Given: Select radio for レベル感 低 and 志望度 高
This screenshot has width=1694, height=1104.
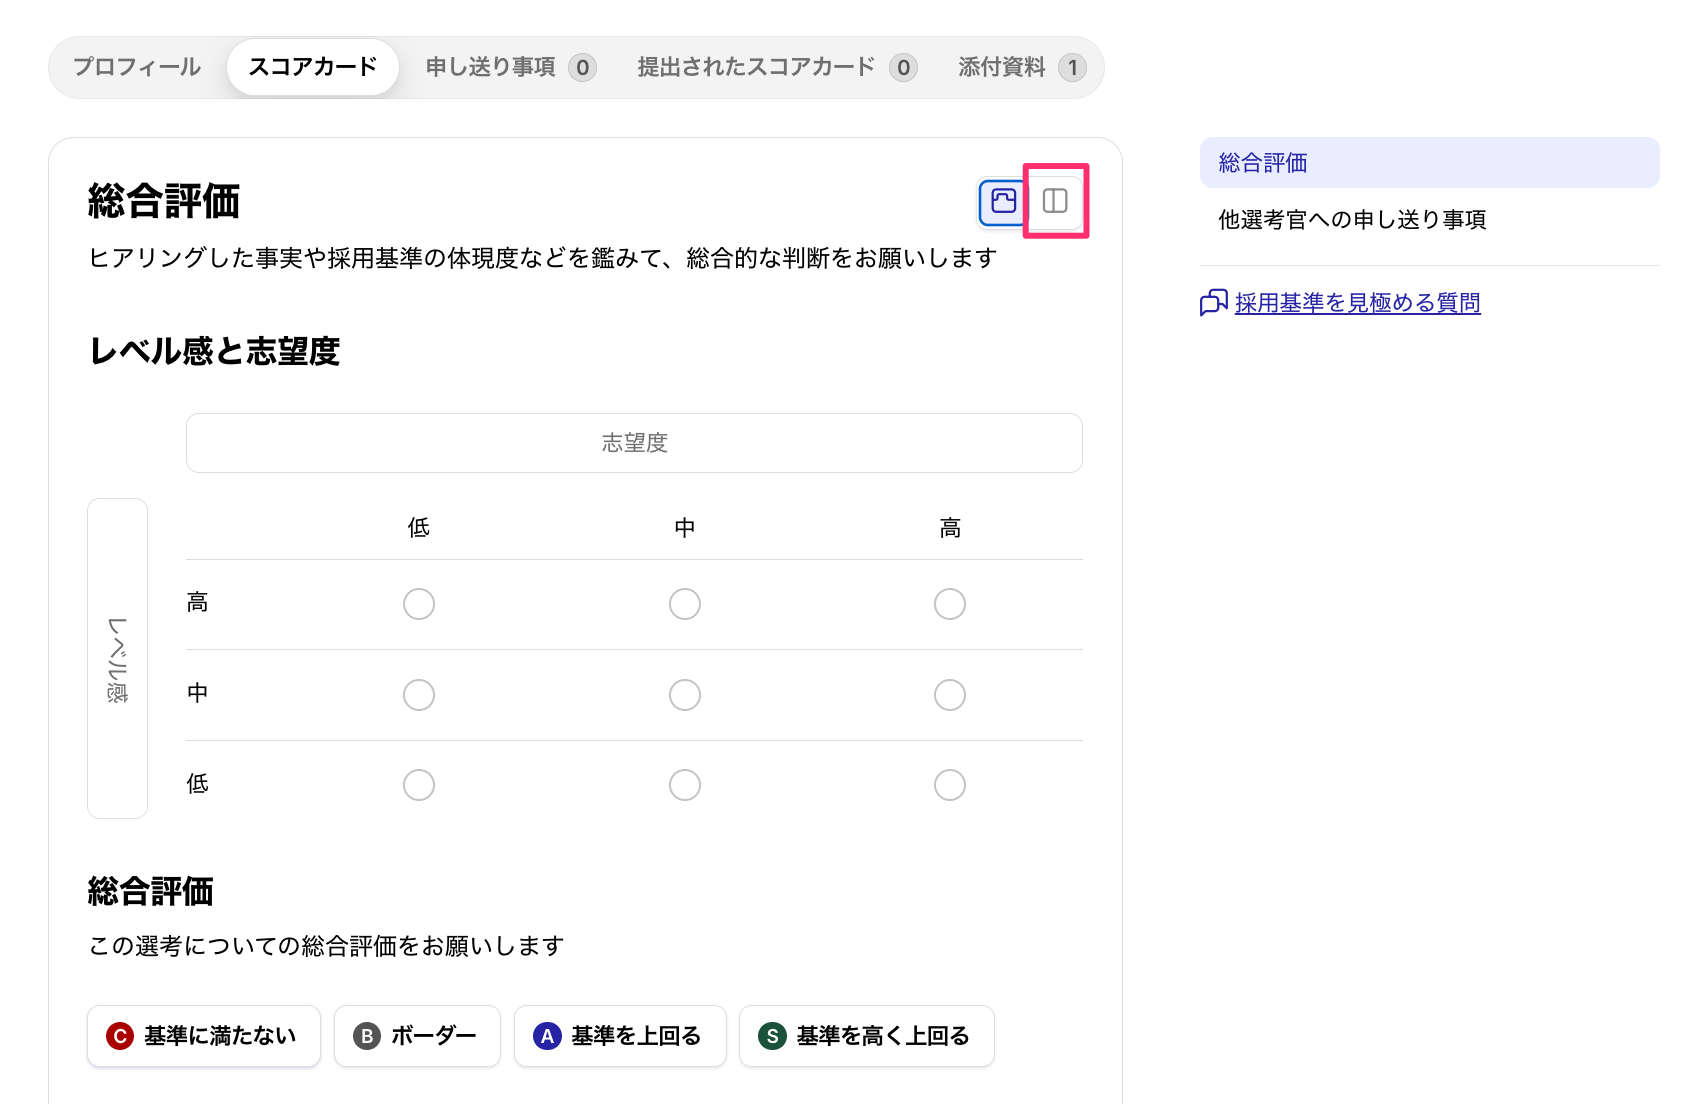Looking at the screenshot, I should click(950, 785).
